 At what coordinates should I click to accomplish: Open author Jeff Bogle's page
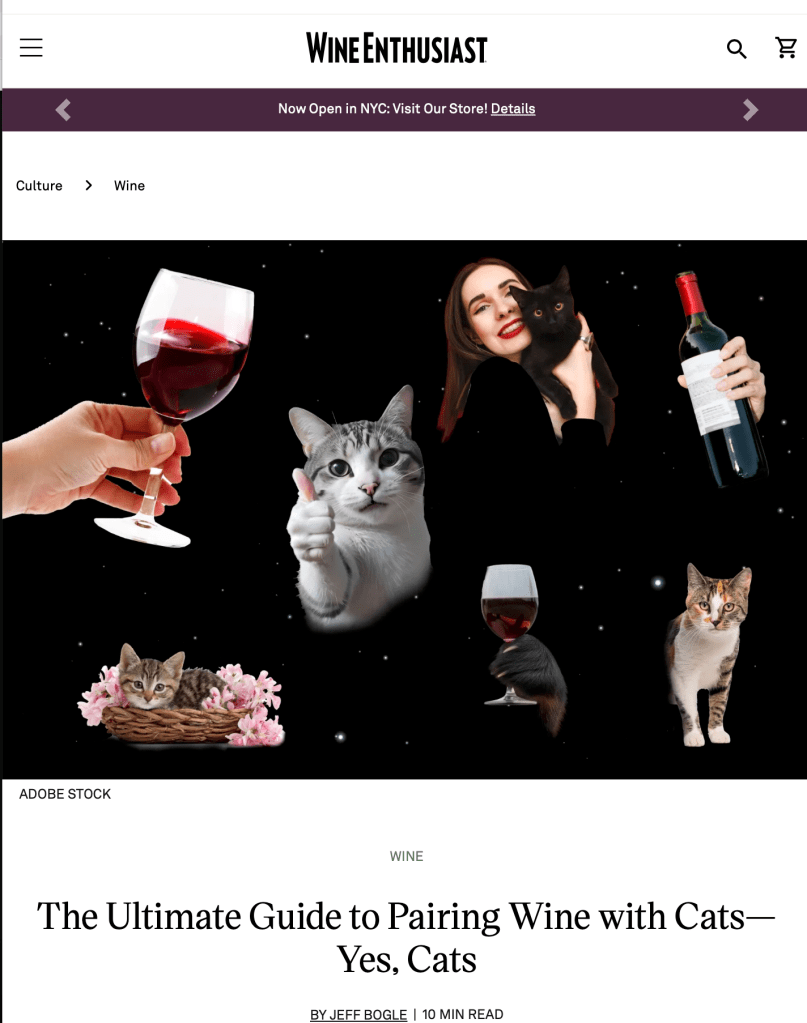[358, 1014]
